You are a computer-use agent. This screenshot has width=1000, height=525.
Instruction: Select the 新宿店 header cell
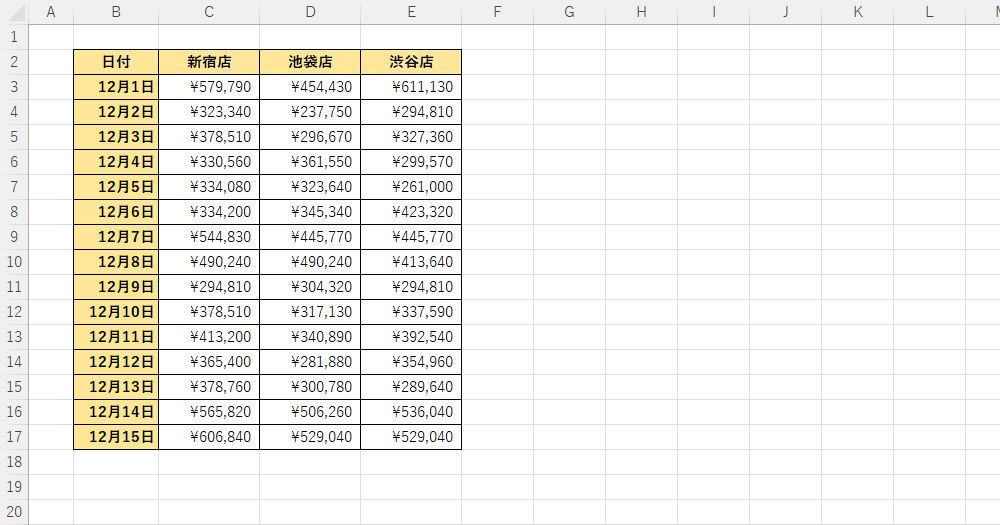(209, 62)
